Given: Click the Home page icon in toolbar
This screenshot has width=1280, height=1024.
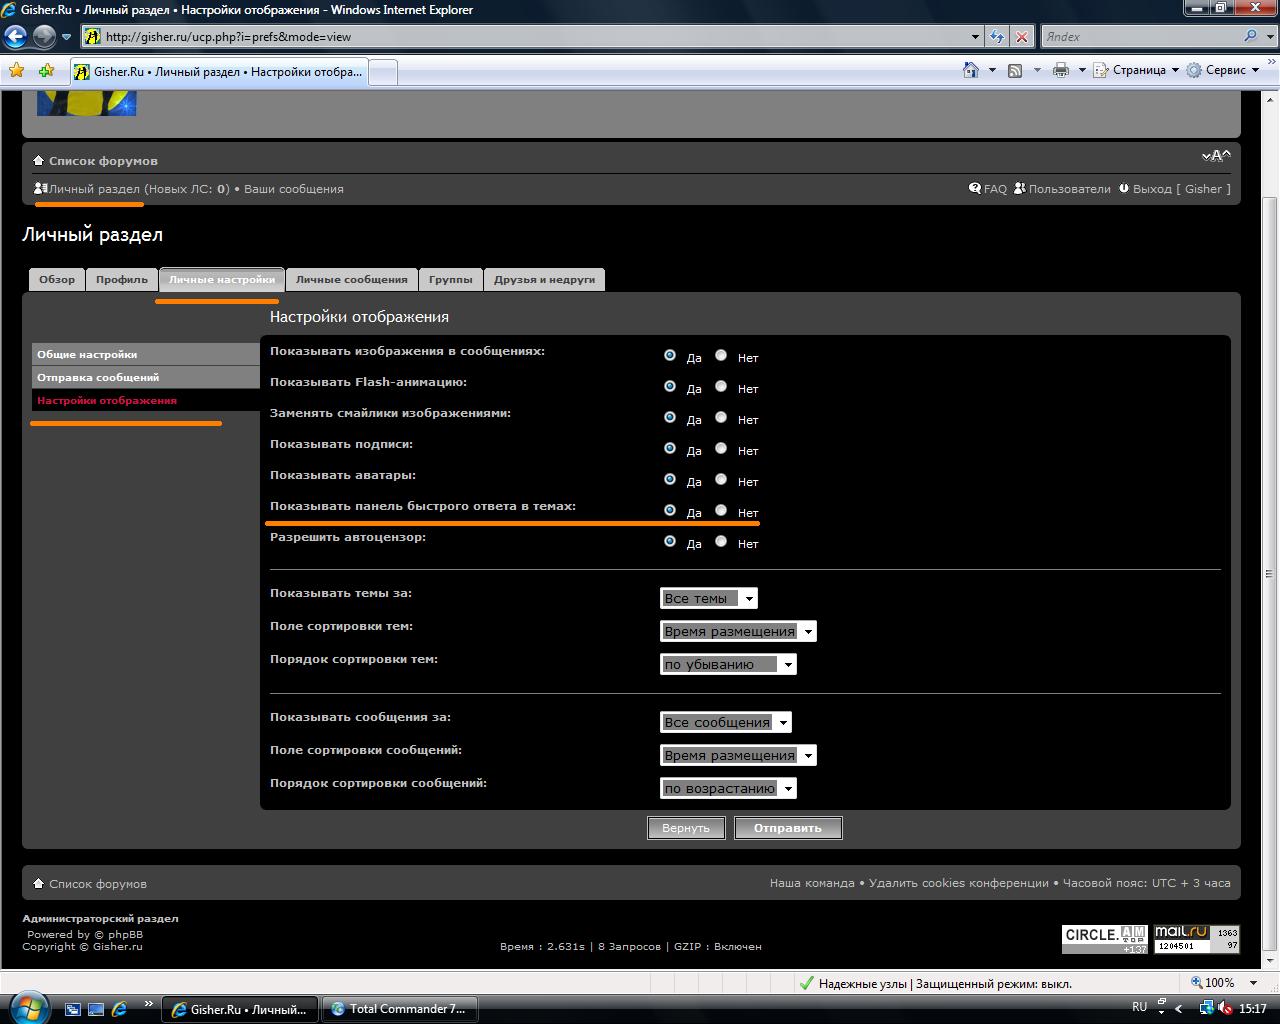Looking at the screenshot, I should [970, 70].
